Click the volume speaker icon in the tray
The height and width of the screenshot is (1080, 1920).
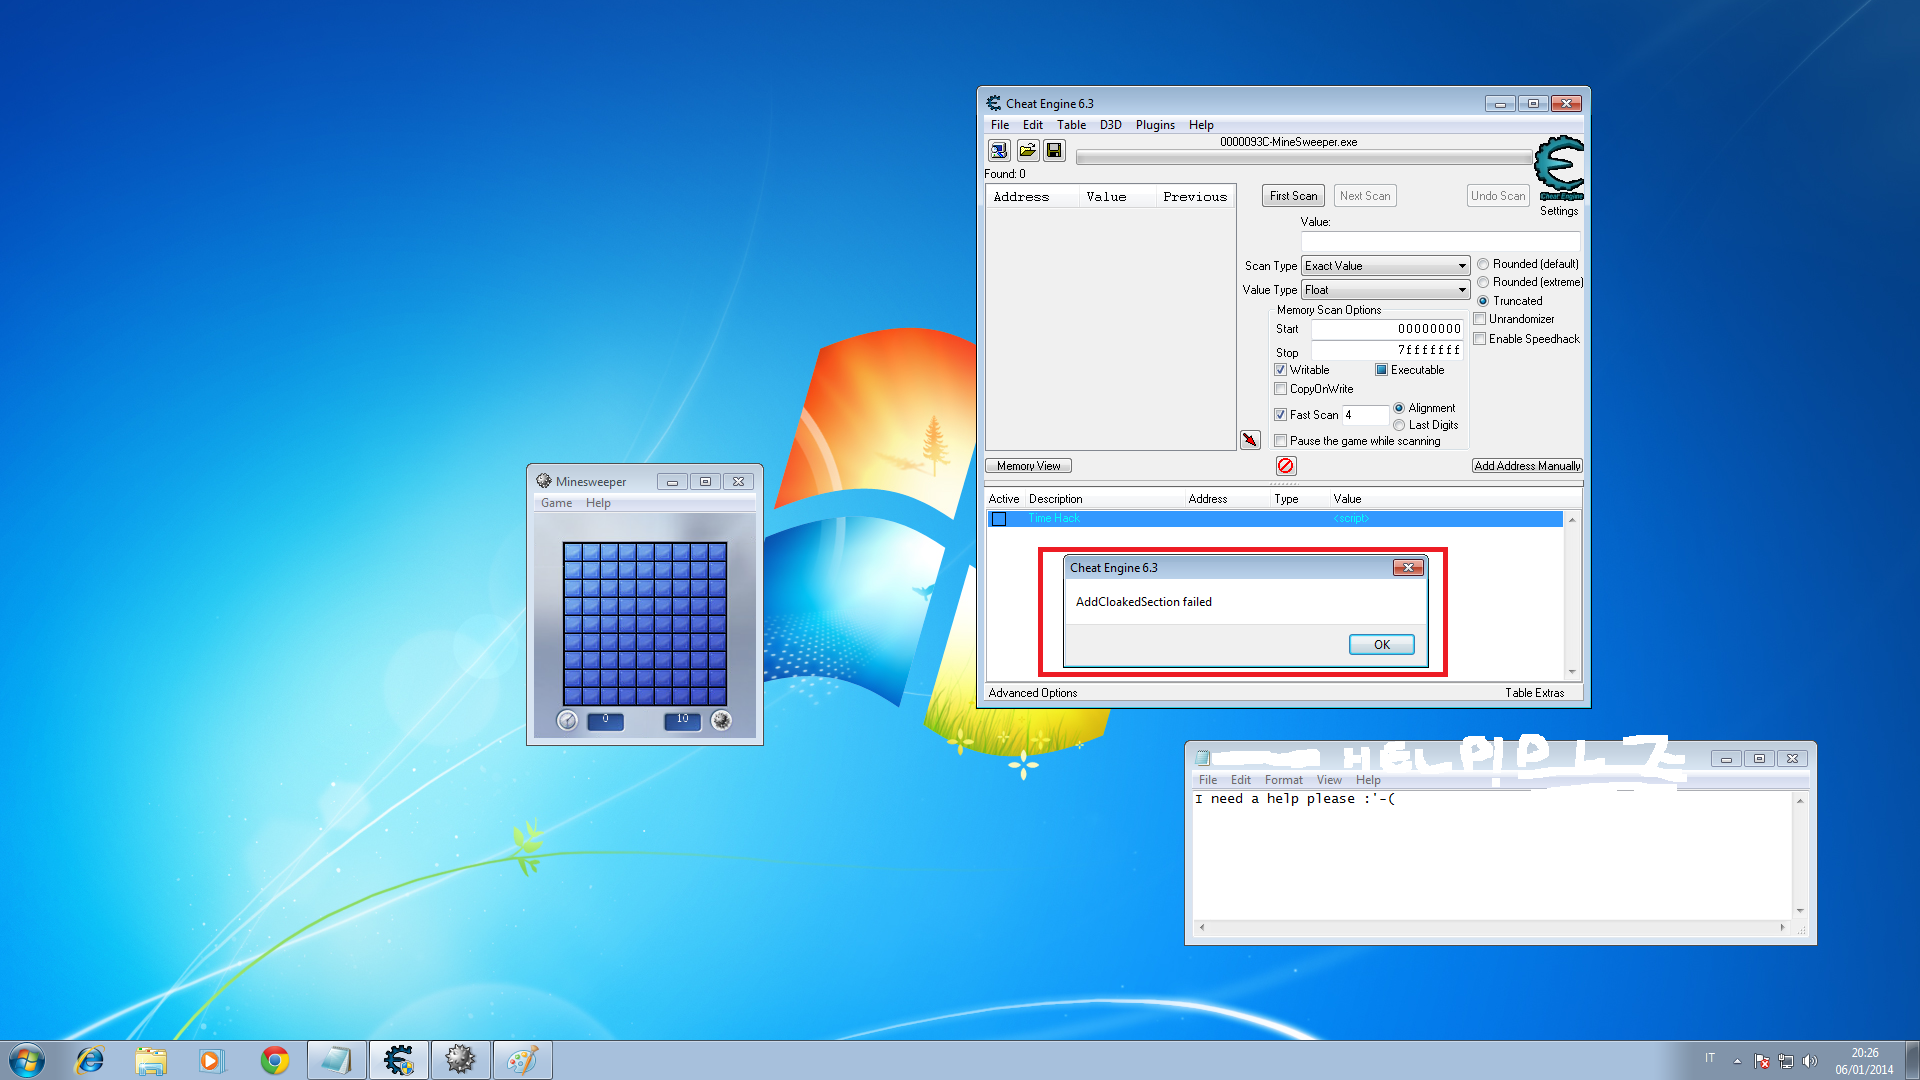(1809, 1061)
